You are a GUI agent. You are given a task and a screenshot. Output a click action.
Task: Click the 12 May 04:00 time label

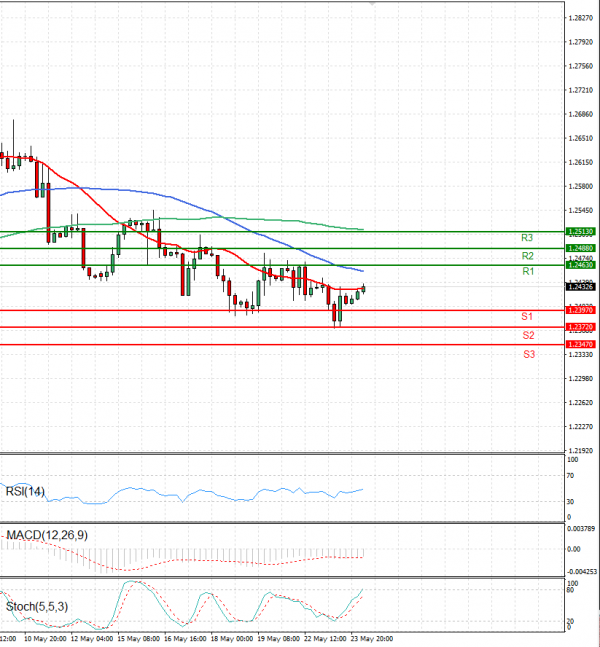coord(92,639)
